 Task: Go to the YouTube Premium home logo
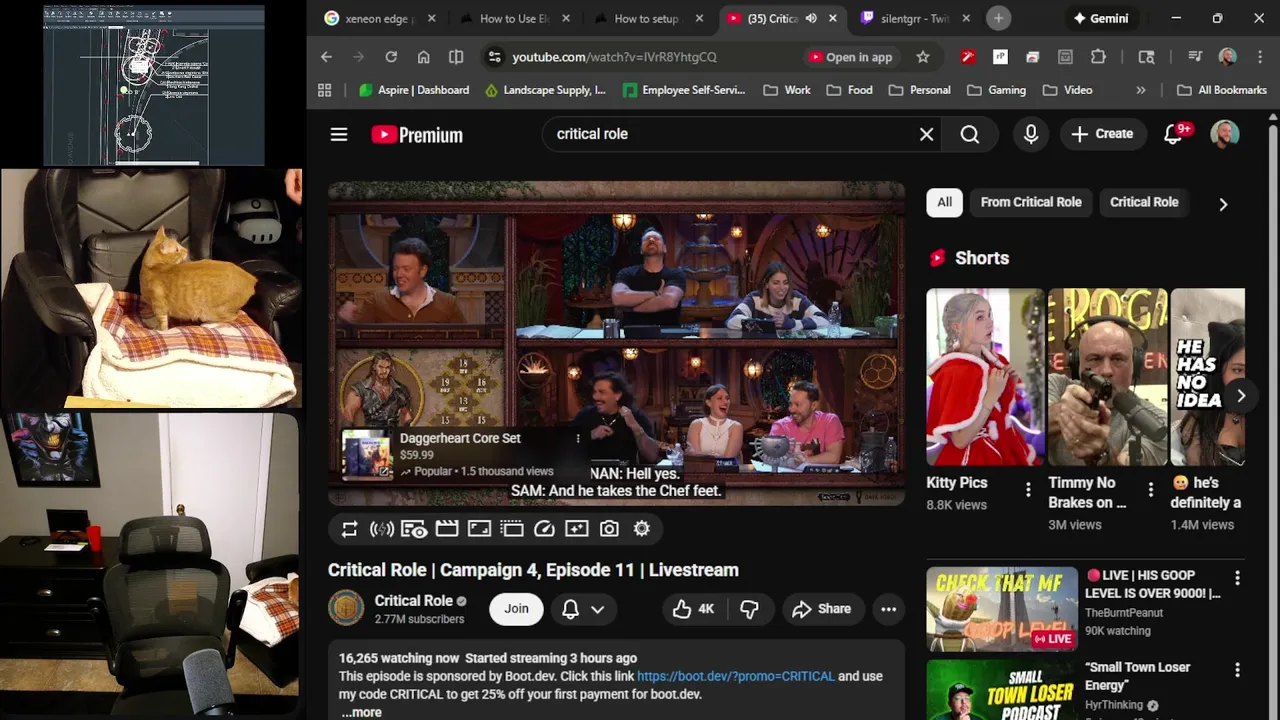click(417, 135)
